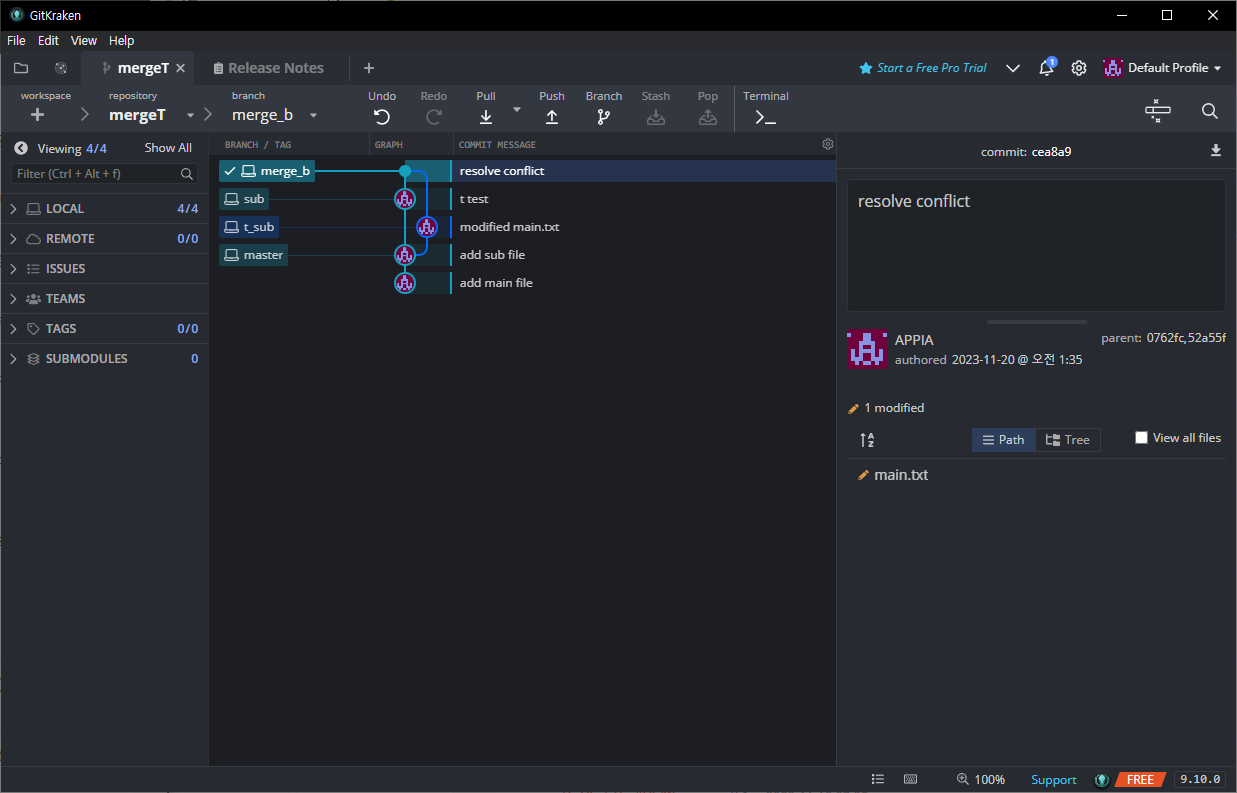Open Preferences with the gear icon
Viewport: 1237px width, 793px height.
tap(1079, 68)
